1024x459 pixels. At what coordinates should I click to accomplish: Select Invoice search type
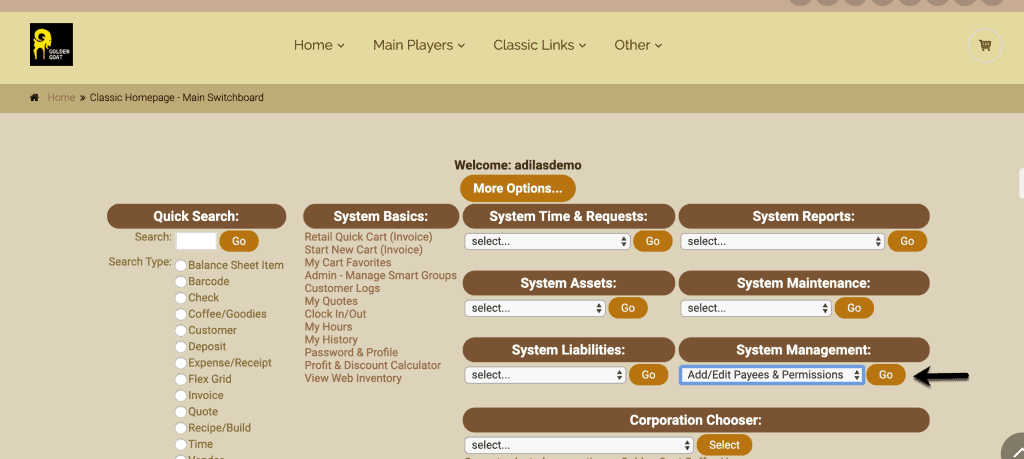pos(180,396)
